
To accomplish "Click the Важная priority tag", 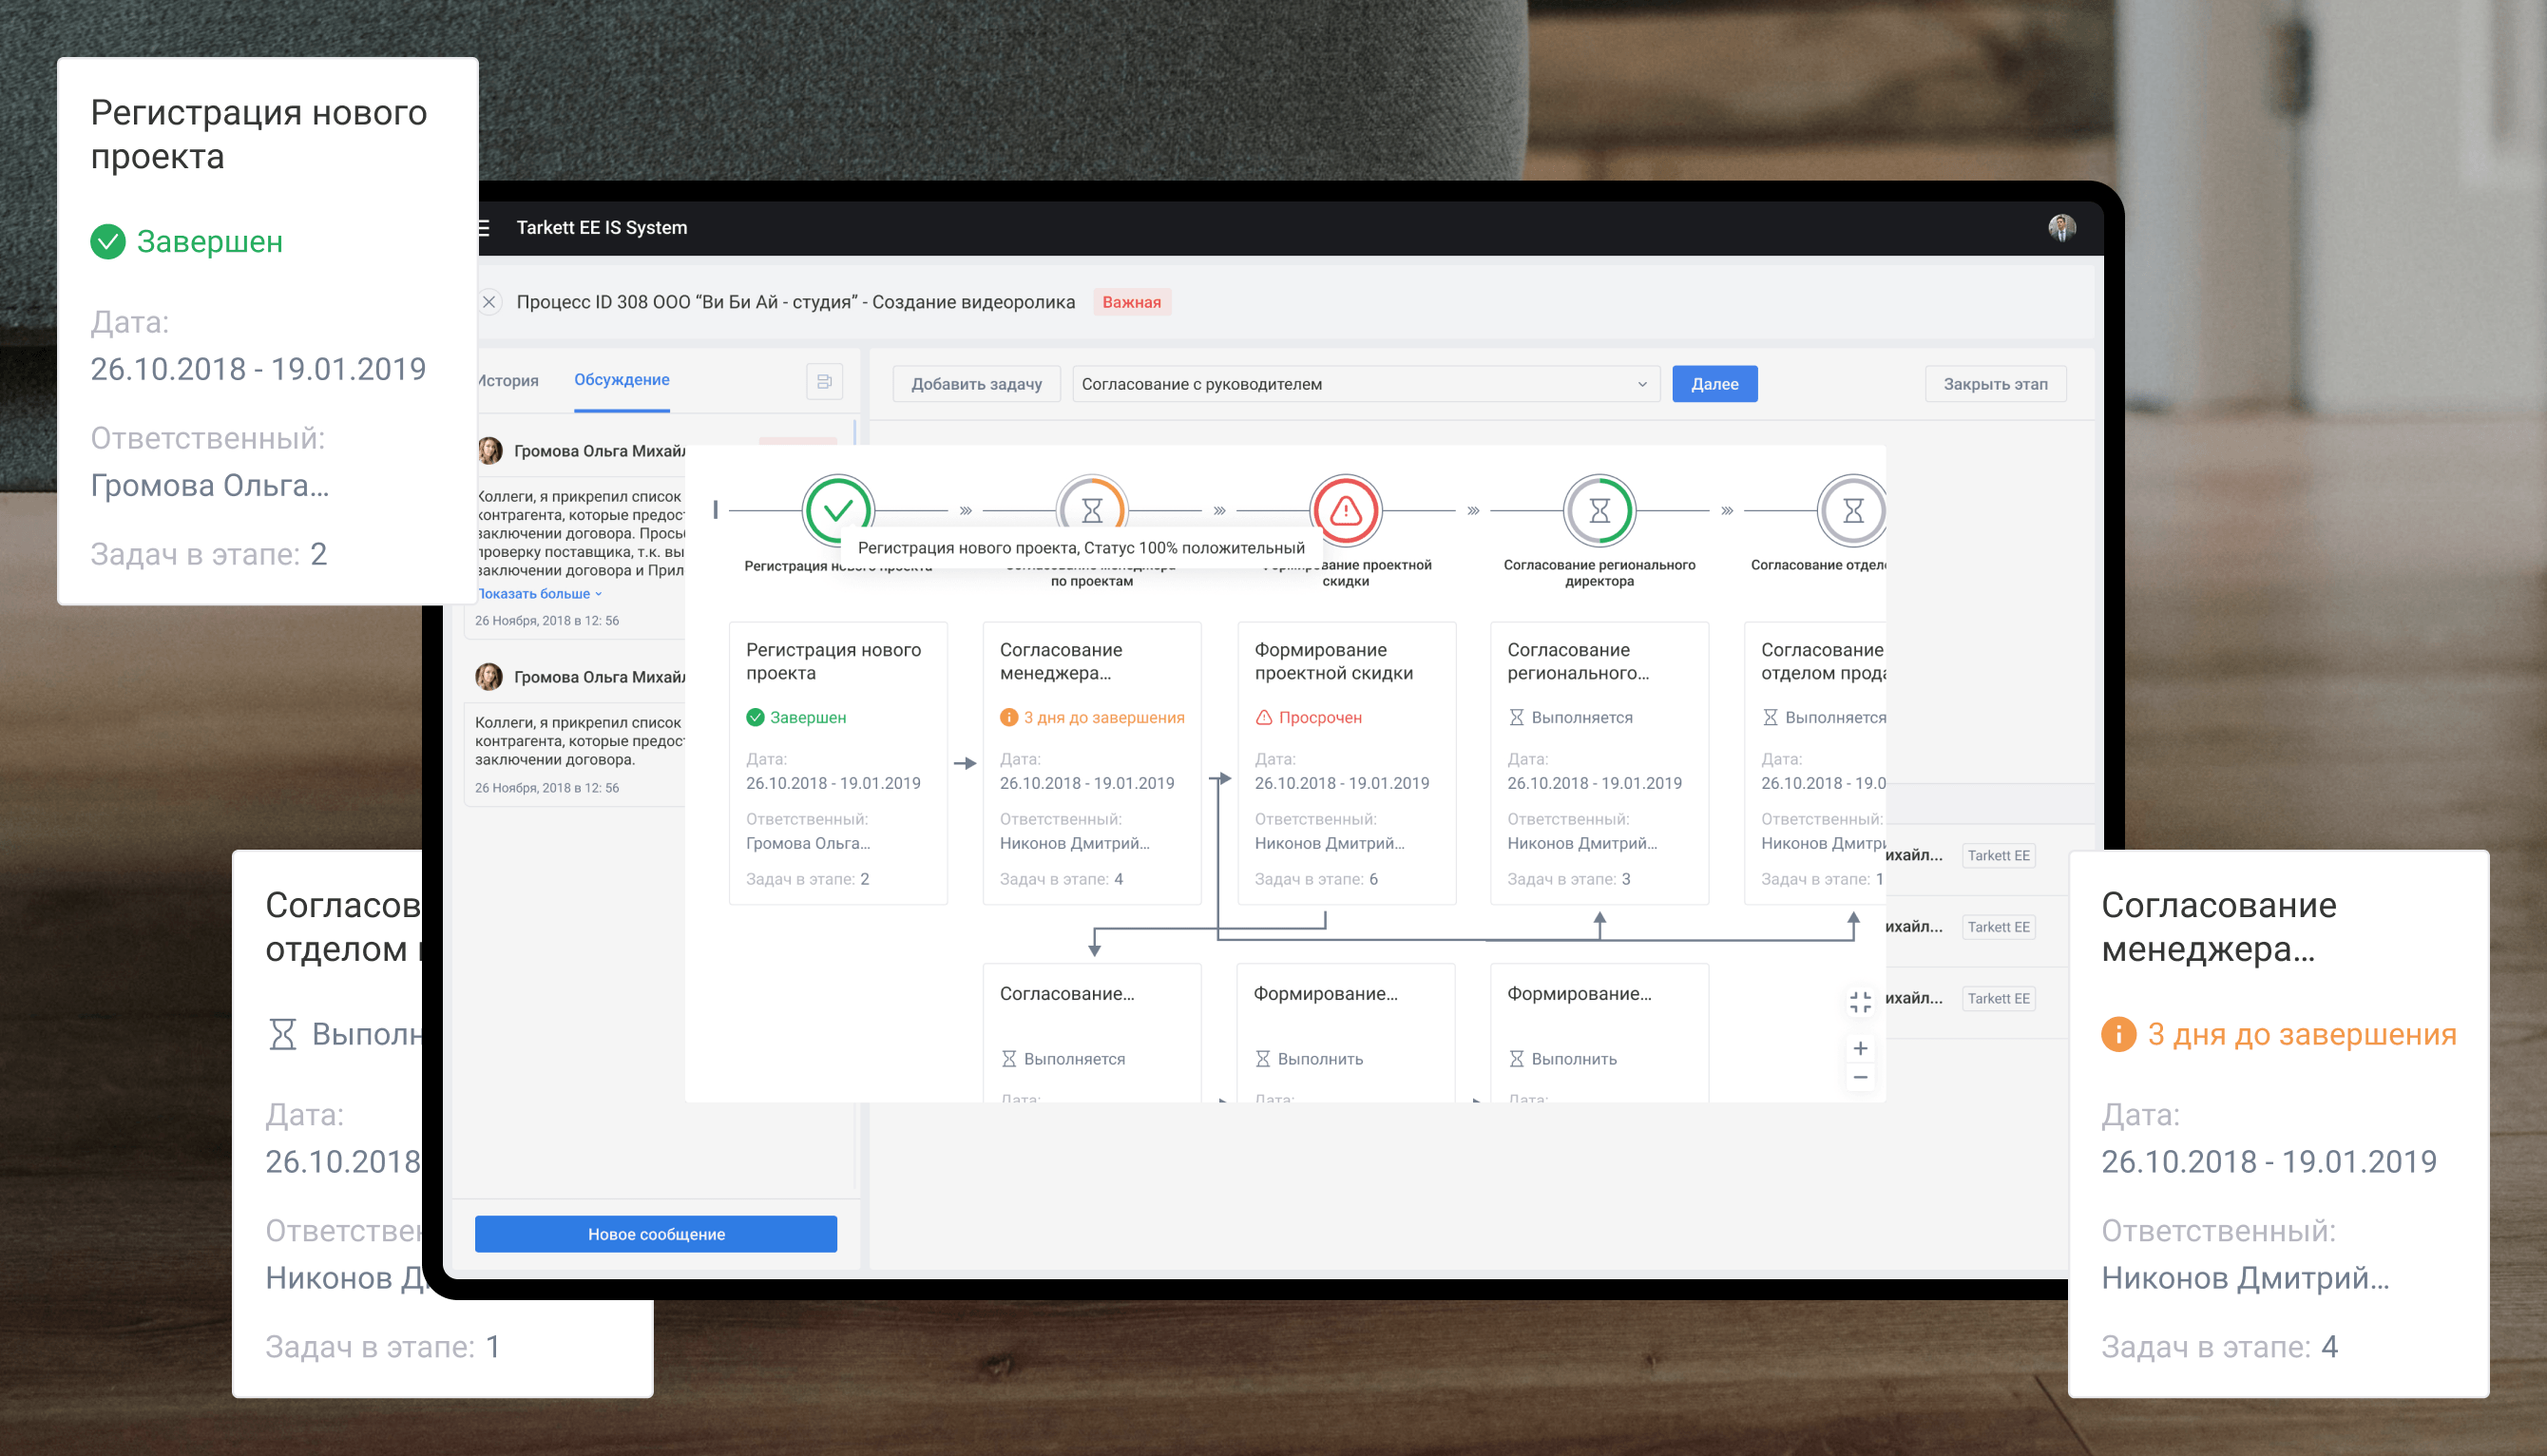I will (1131, 302).
